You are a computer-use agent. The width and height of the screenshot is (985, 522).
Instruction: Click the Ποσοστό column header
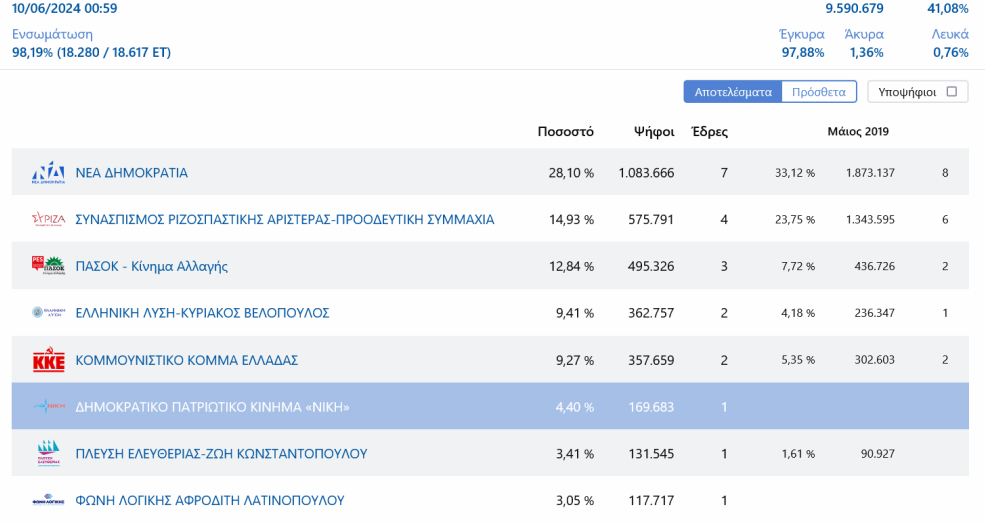coord(565,132)
